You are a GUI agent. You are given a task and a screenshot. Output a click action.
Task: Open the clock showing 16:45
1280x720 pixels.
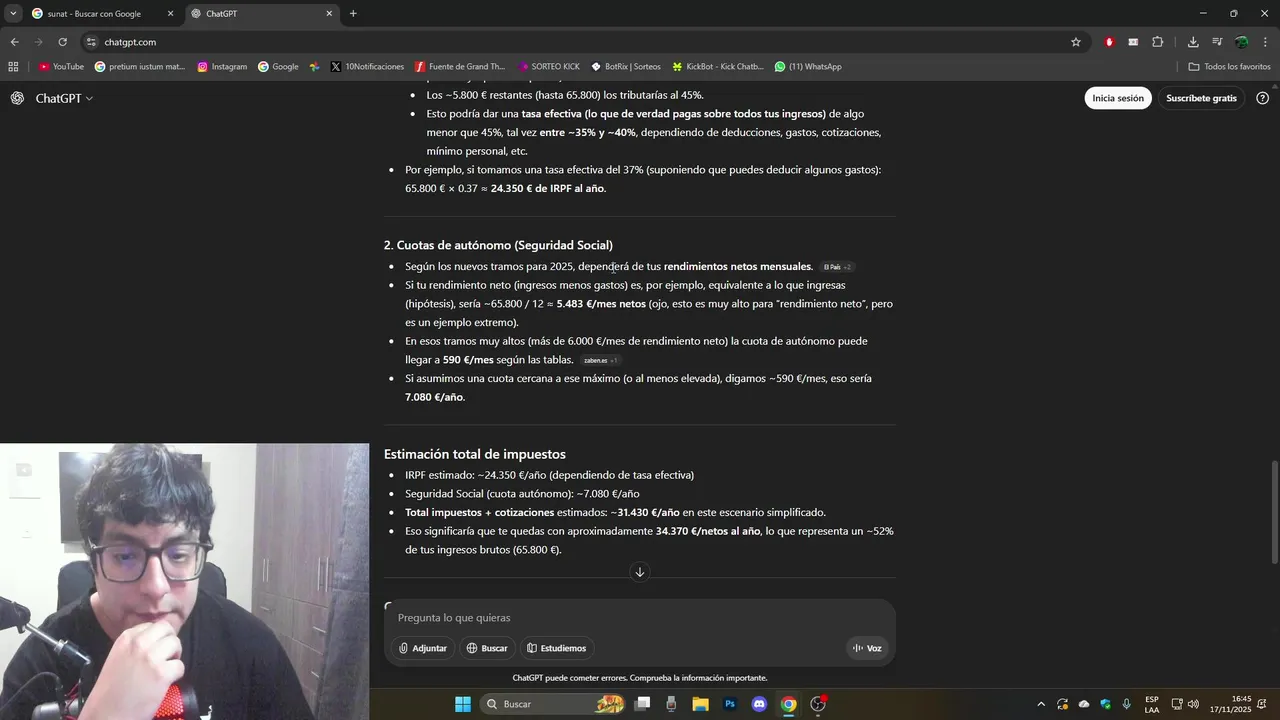1230,704
